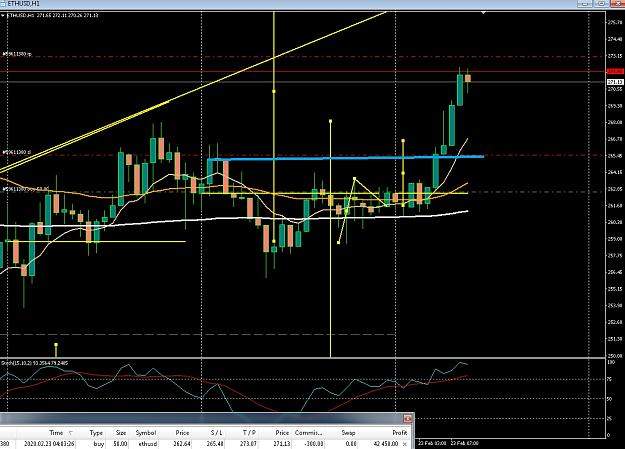Sort orders by Size column
The height and width of the screenshot is (449, 625).
tap(121, 433)
